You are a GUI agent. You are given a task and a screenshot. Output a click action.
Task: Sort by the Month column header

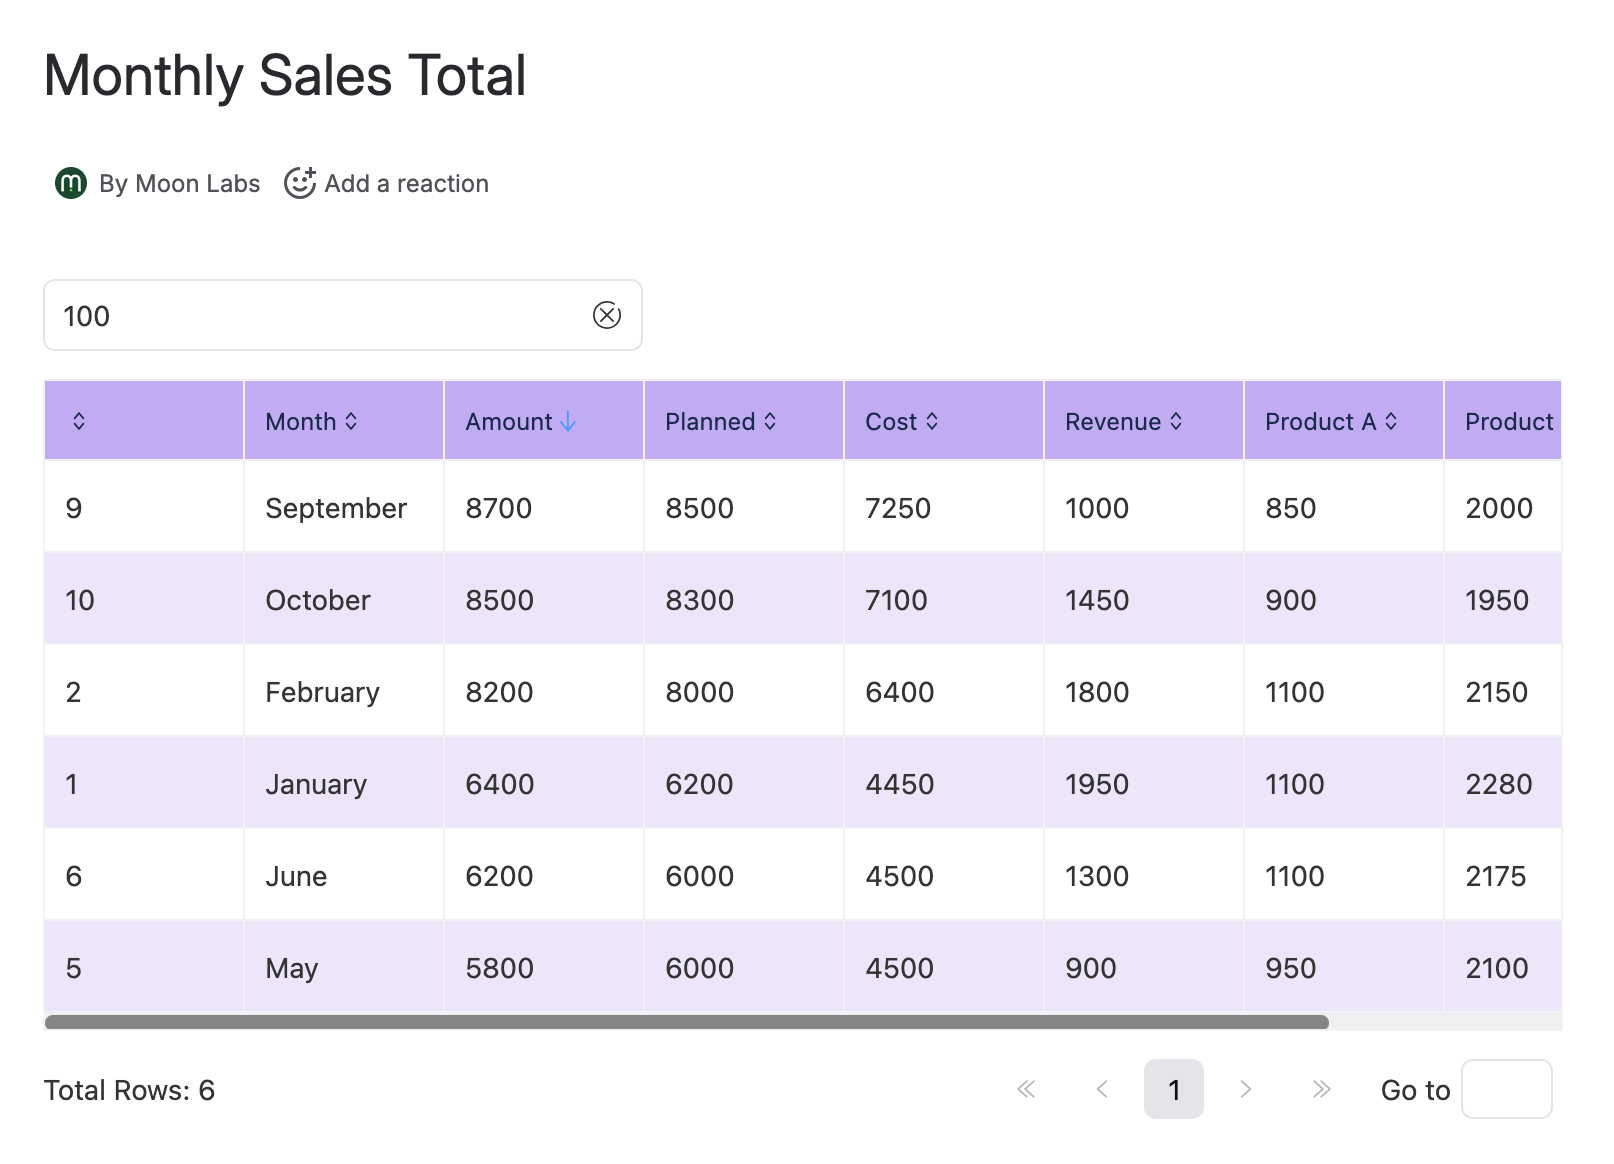[311, 422]
